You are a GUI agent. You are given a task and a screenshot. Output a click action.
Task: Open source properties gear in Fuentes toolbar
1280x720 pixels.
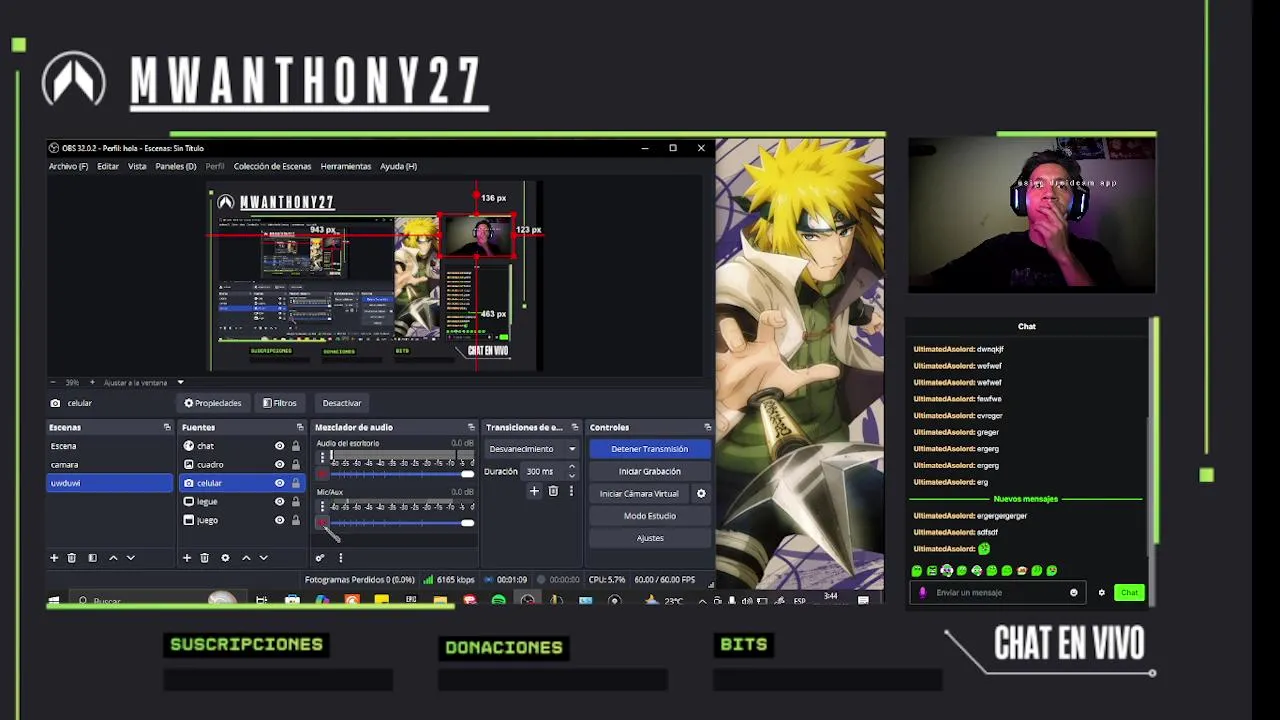tap(225, 558)
